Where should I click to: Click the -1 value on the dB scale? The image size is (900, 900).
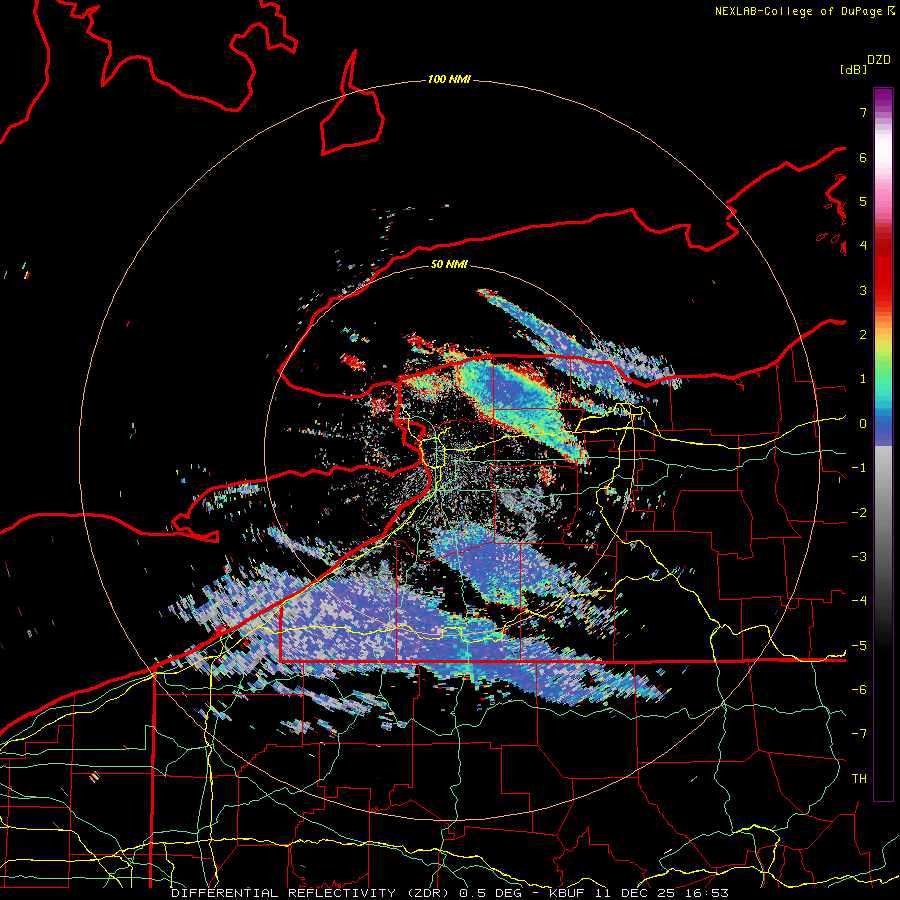pos(859,468)
